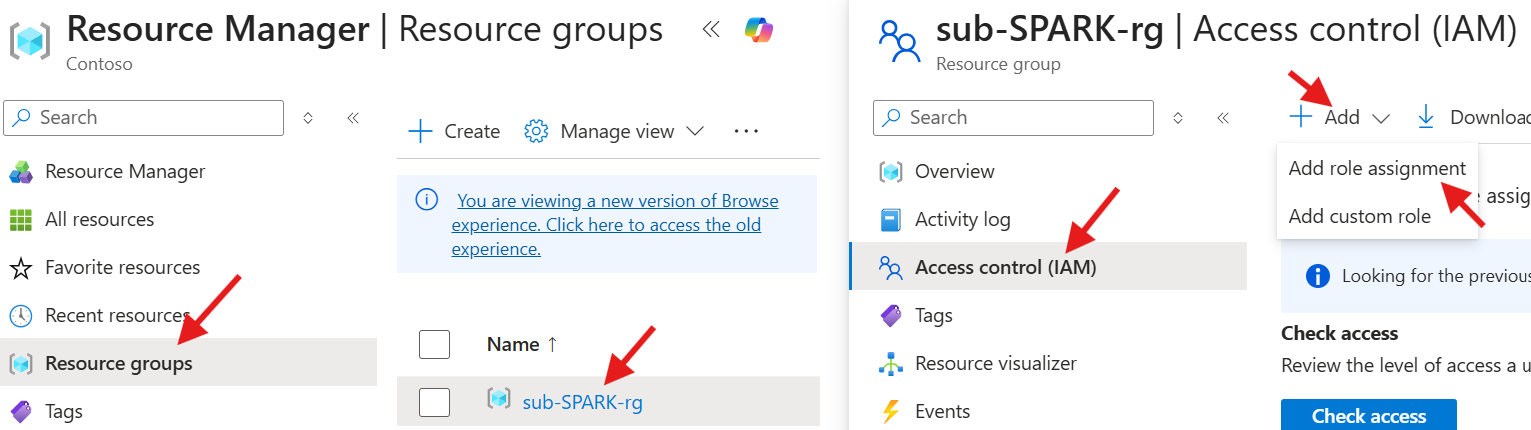Check the sub-SPARK-rg row checkbox
This screenshot has height=430, width=1531.
point(434,402)
